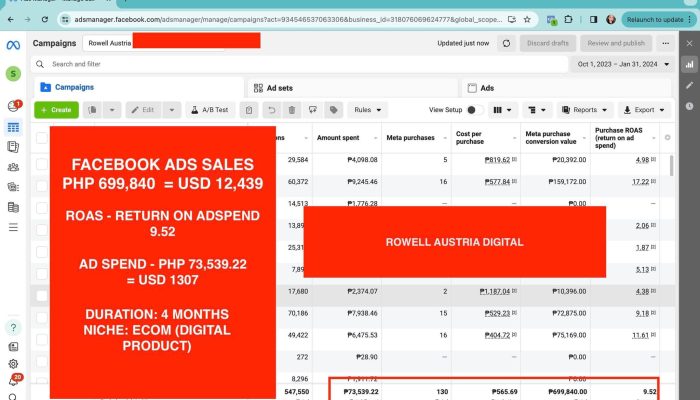Open the Help question mark icon
This screenshot has height=400, width=700.
13,327
